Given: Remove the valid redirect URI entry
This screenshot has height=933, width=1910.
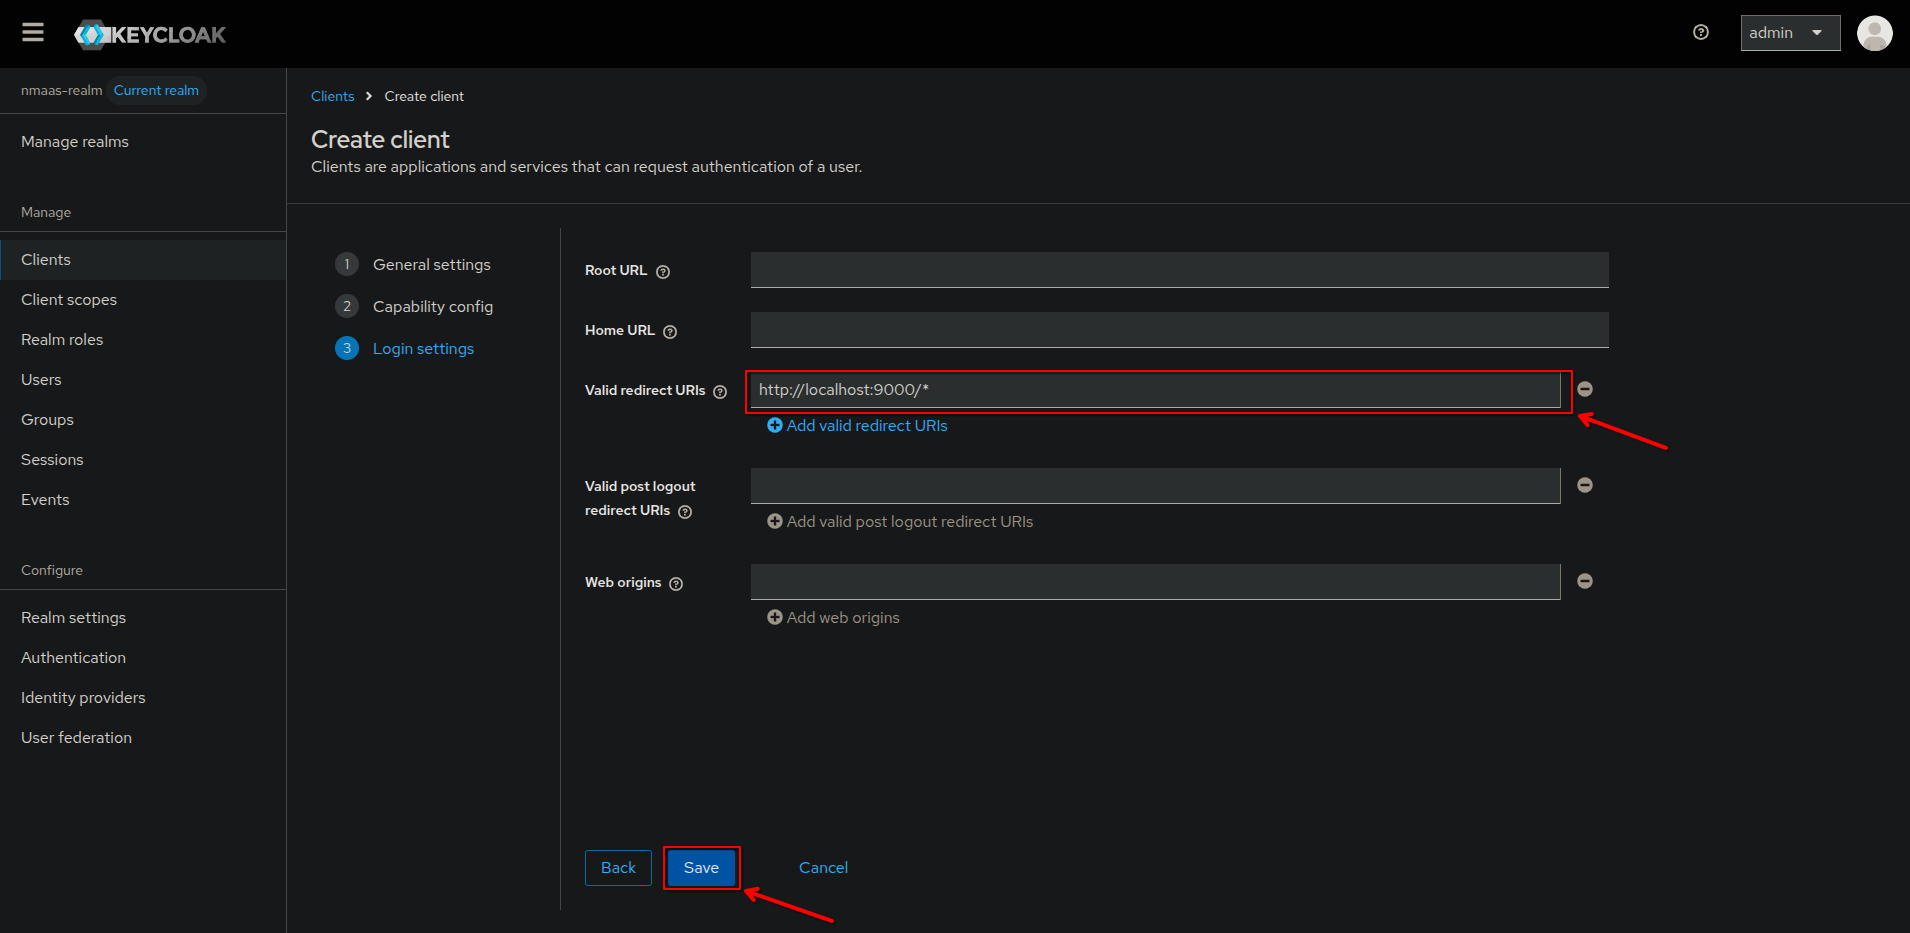Looking at the screenshot, I should point(1585,389).
